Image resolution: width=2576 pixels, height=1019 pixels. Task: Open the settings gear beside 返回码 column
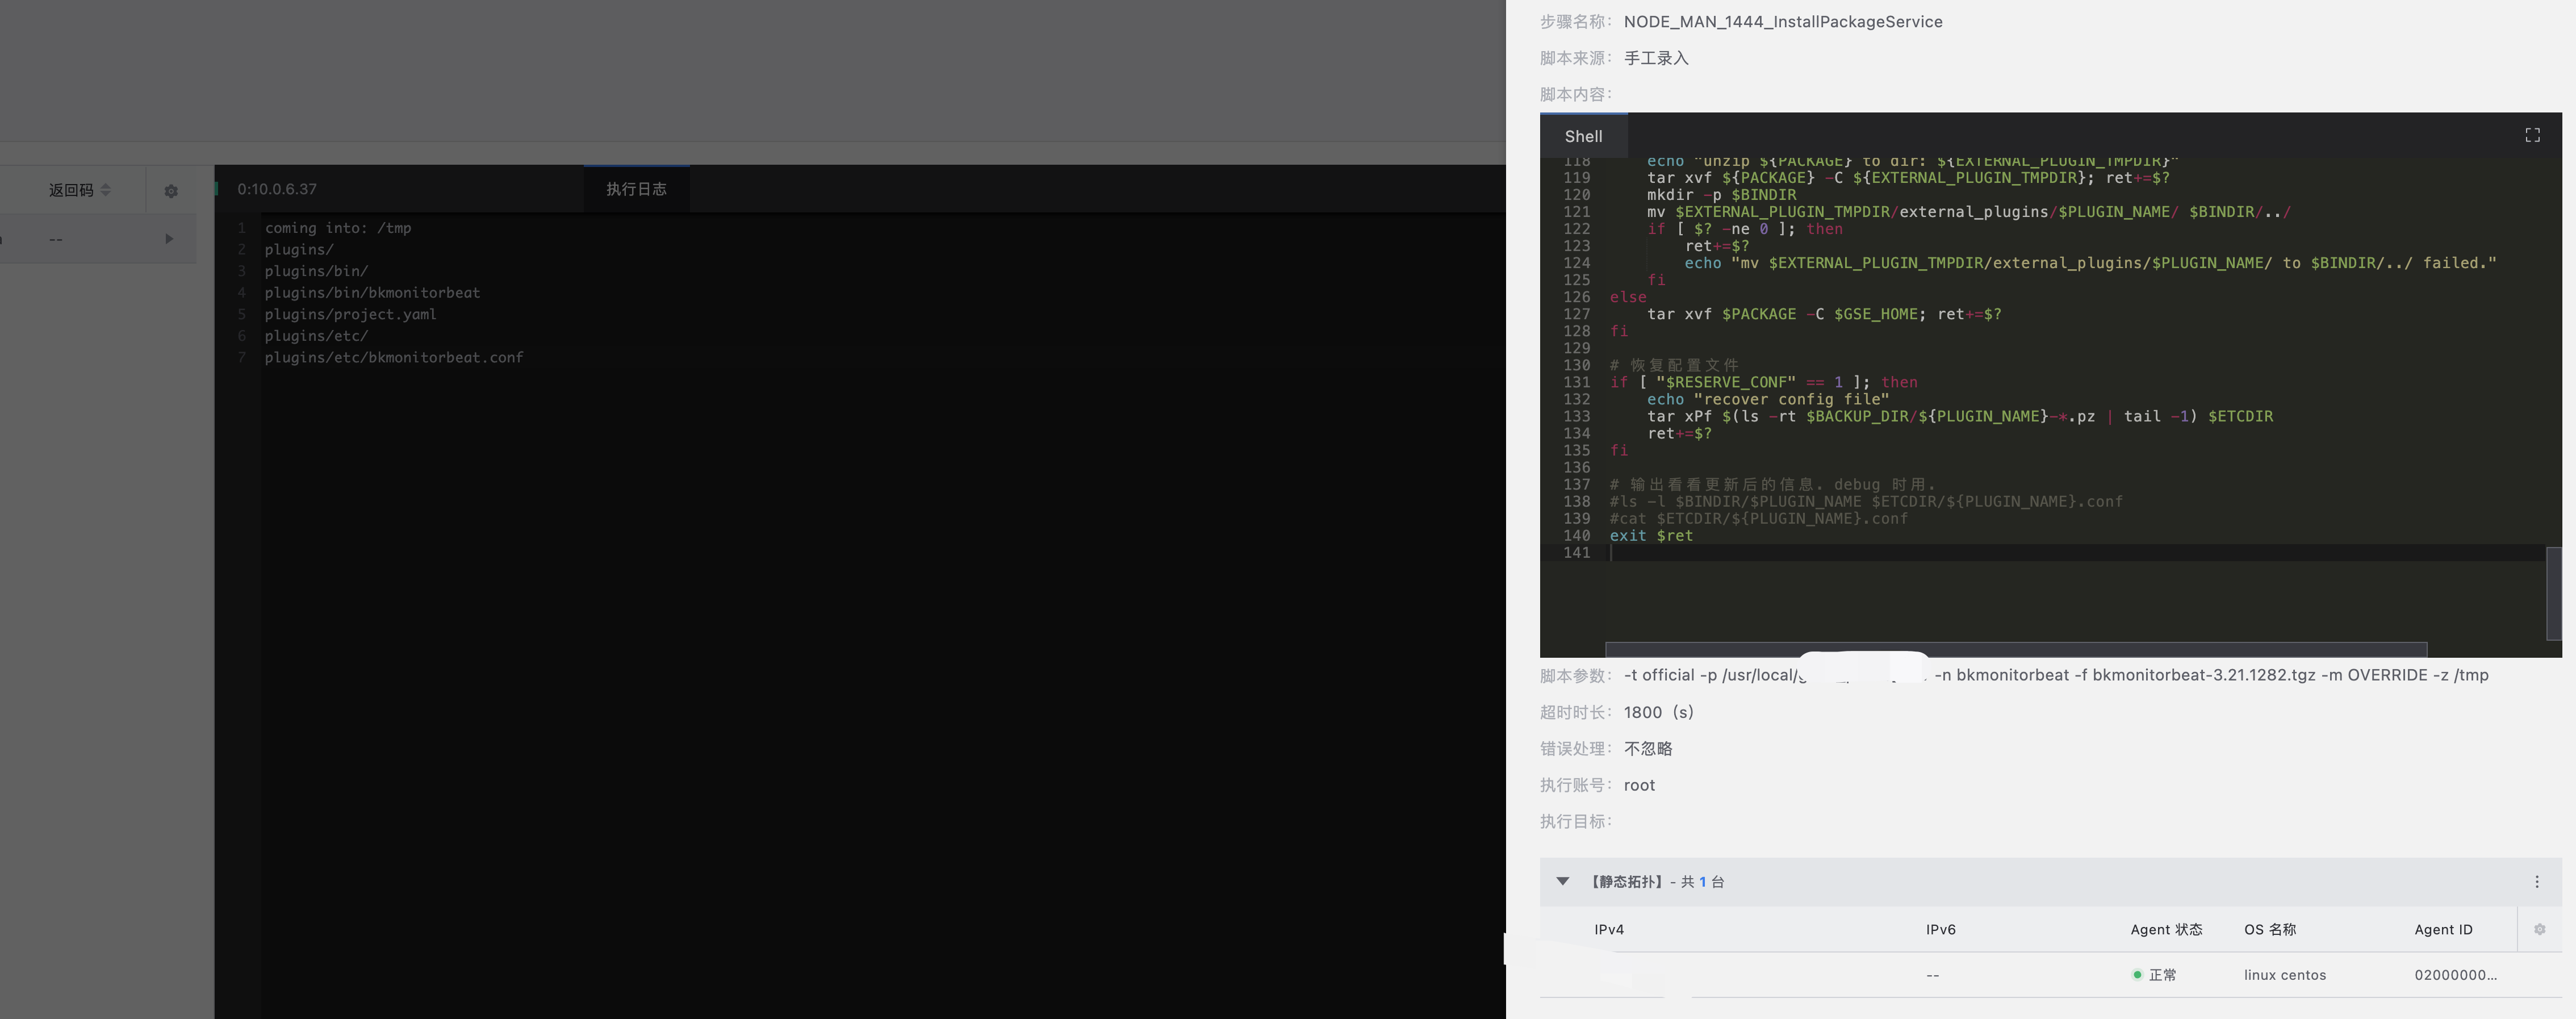click(171, 190)
